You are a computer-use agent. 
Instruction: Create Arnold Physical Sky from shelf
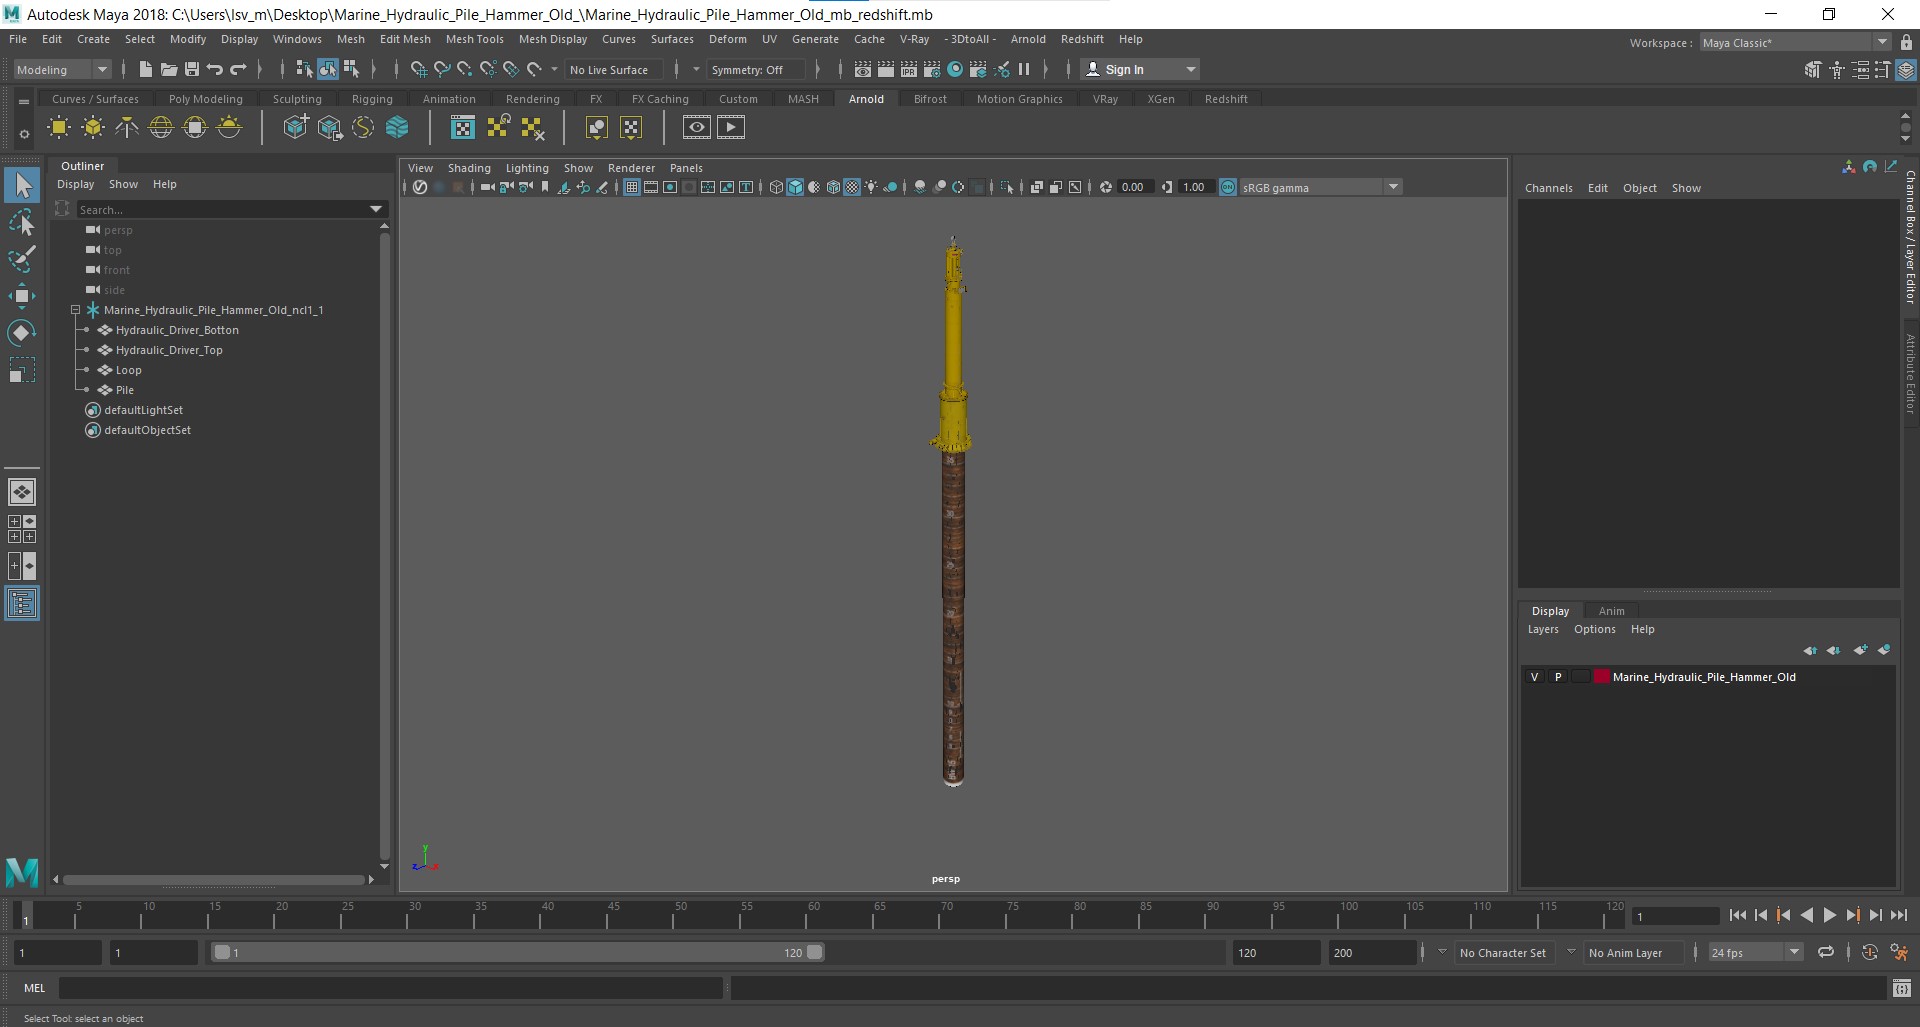point(229,127)
